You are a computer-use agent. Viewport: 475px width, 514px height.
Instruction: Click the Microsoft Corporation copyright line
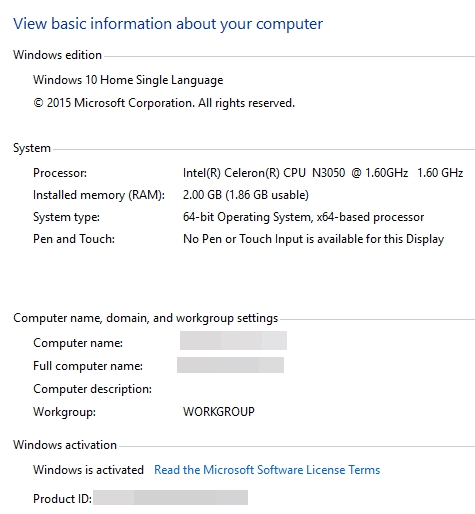click(164, 103)
